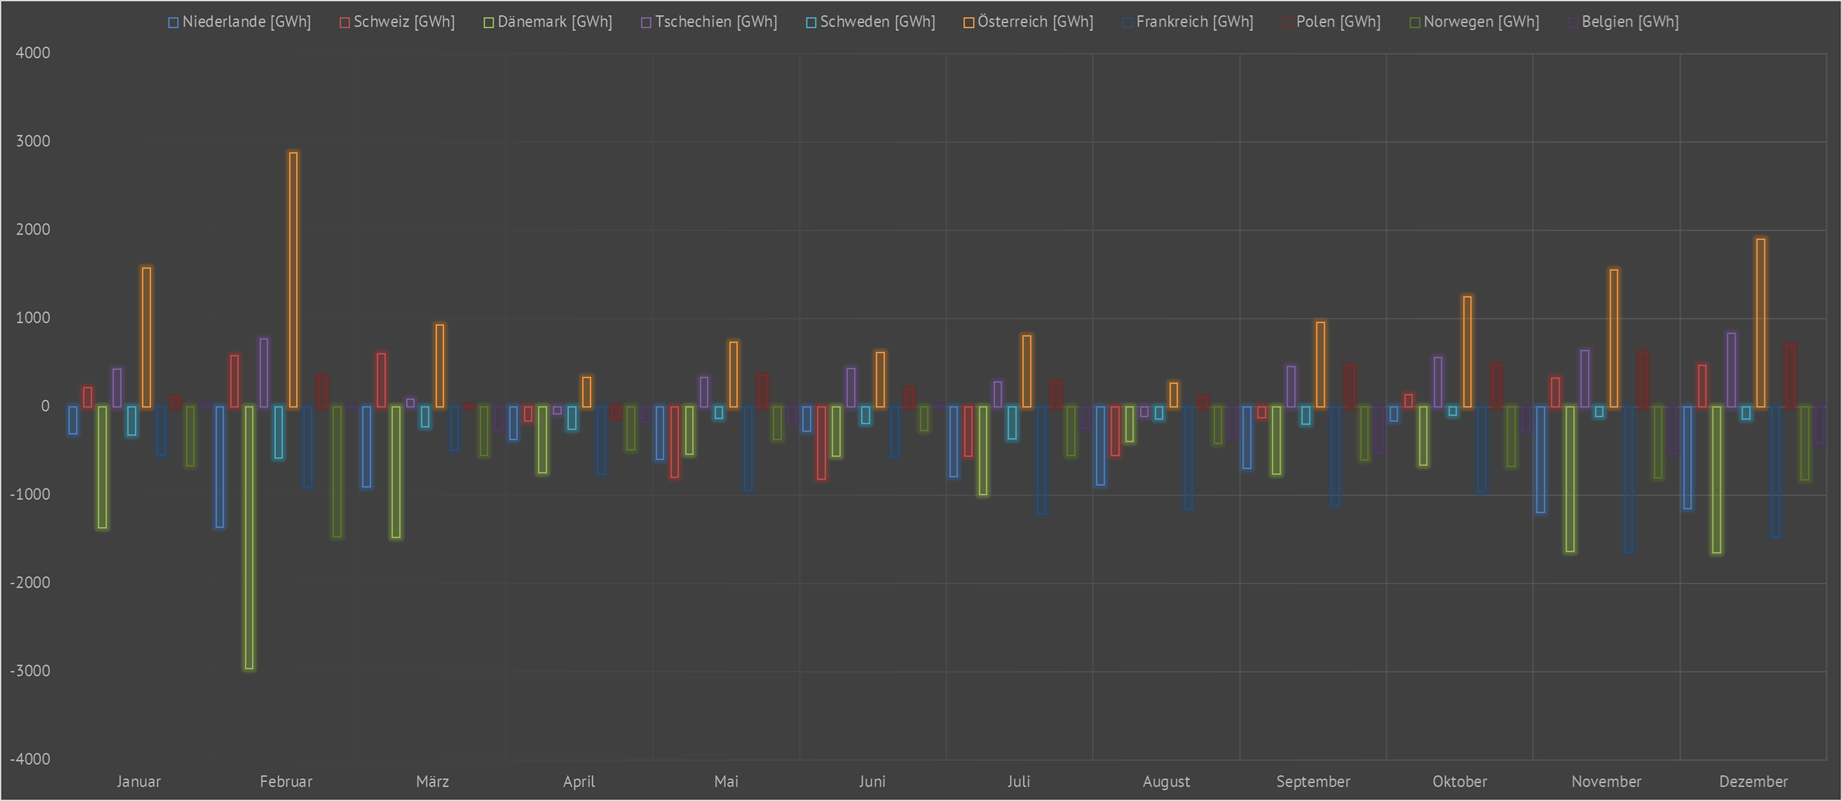Click the August axis label
Screen dimensions: 1842x801
pyautogui.click(x=1166, y=782)
